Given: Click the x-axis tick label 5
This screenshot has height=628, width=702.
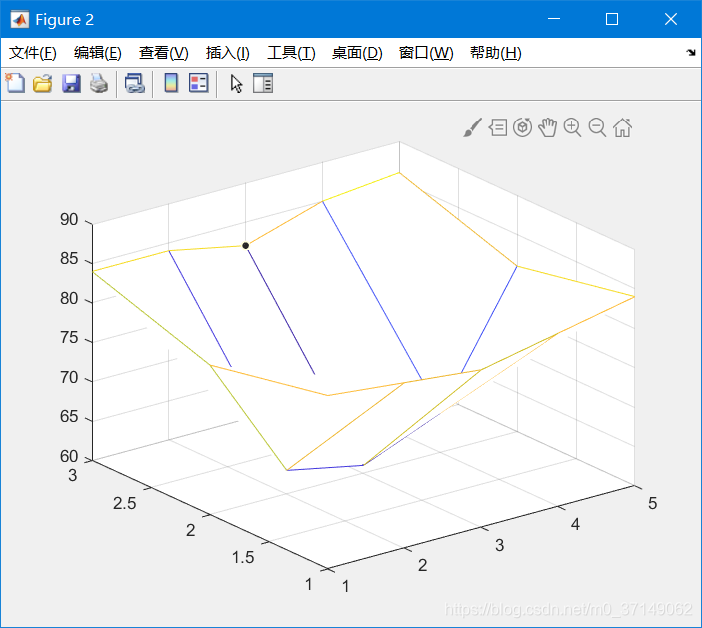Looking at the screenshot, I should click(653, 503).
